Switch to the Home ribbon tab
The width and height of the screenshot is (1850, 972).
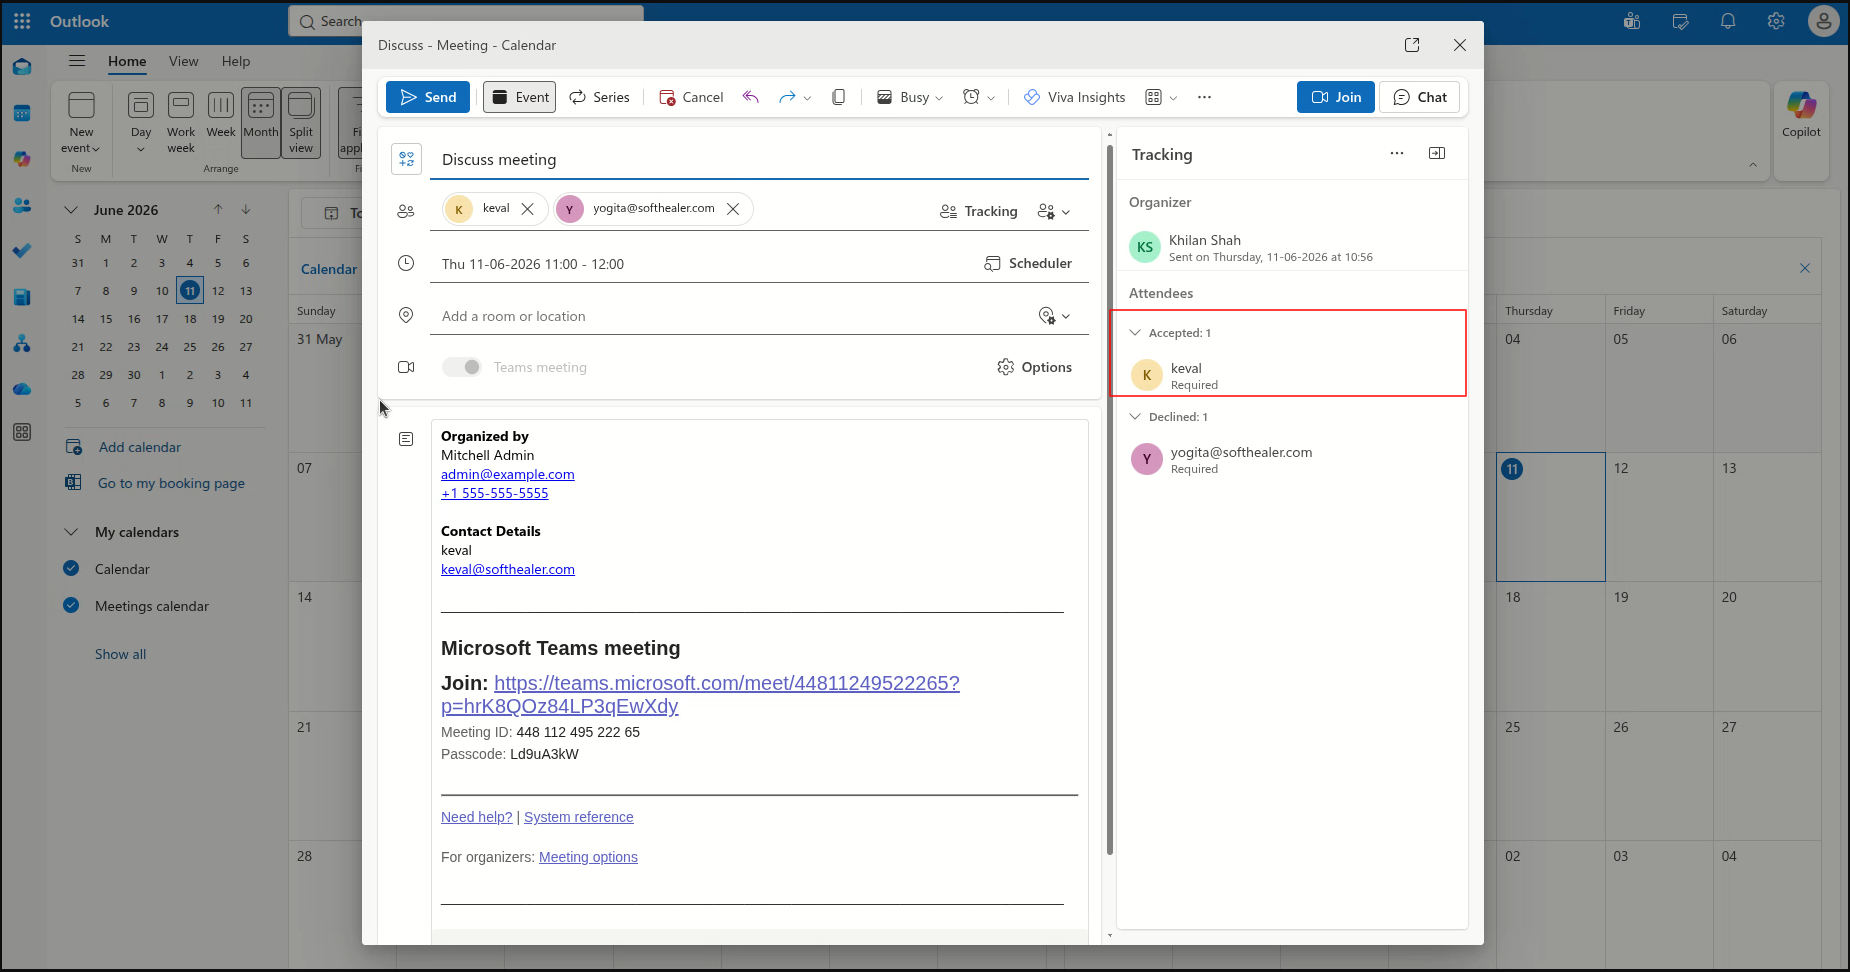pyautogui.click(x=127, y=61)
